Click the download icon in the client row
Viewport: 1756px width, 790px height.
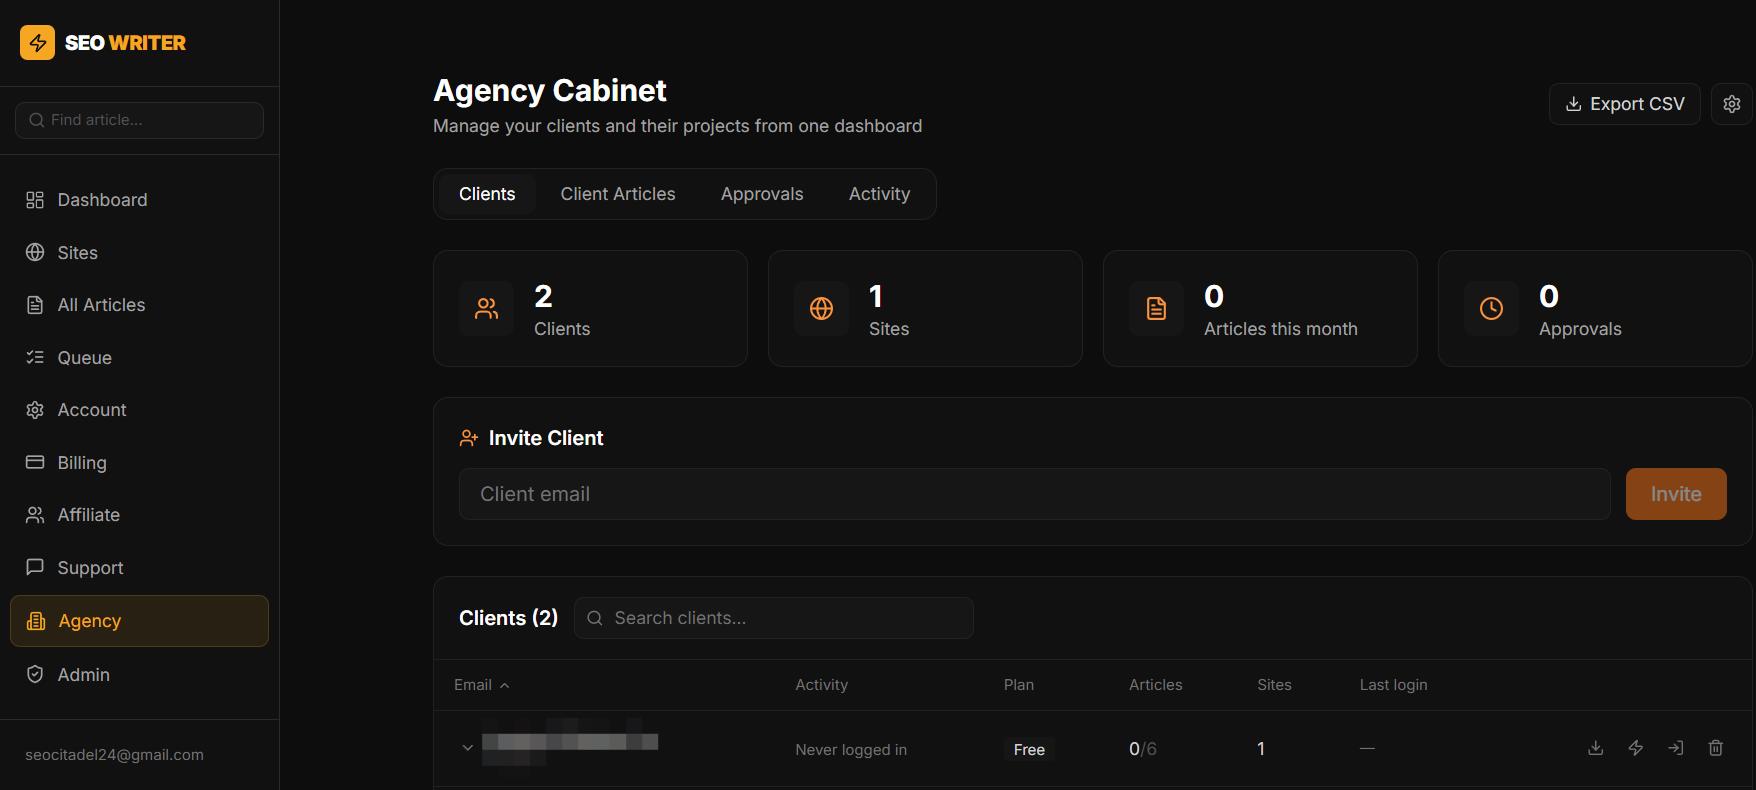coord(1596,748)
